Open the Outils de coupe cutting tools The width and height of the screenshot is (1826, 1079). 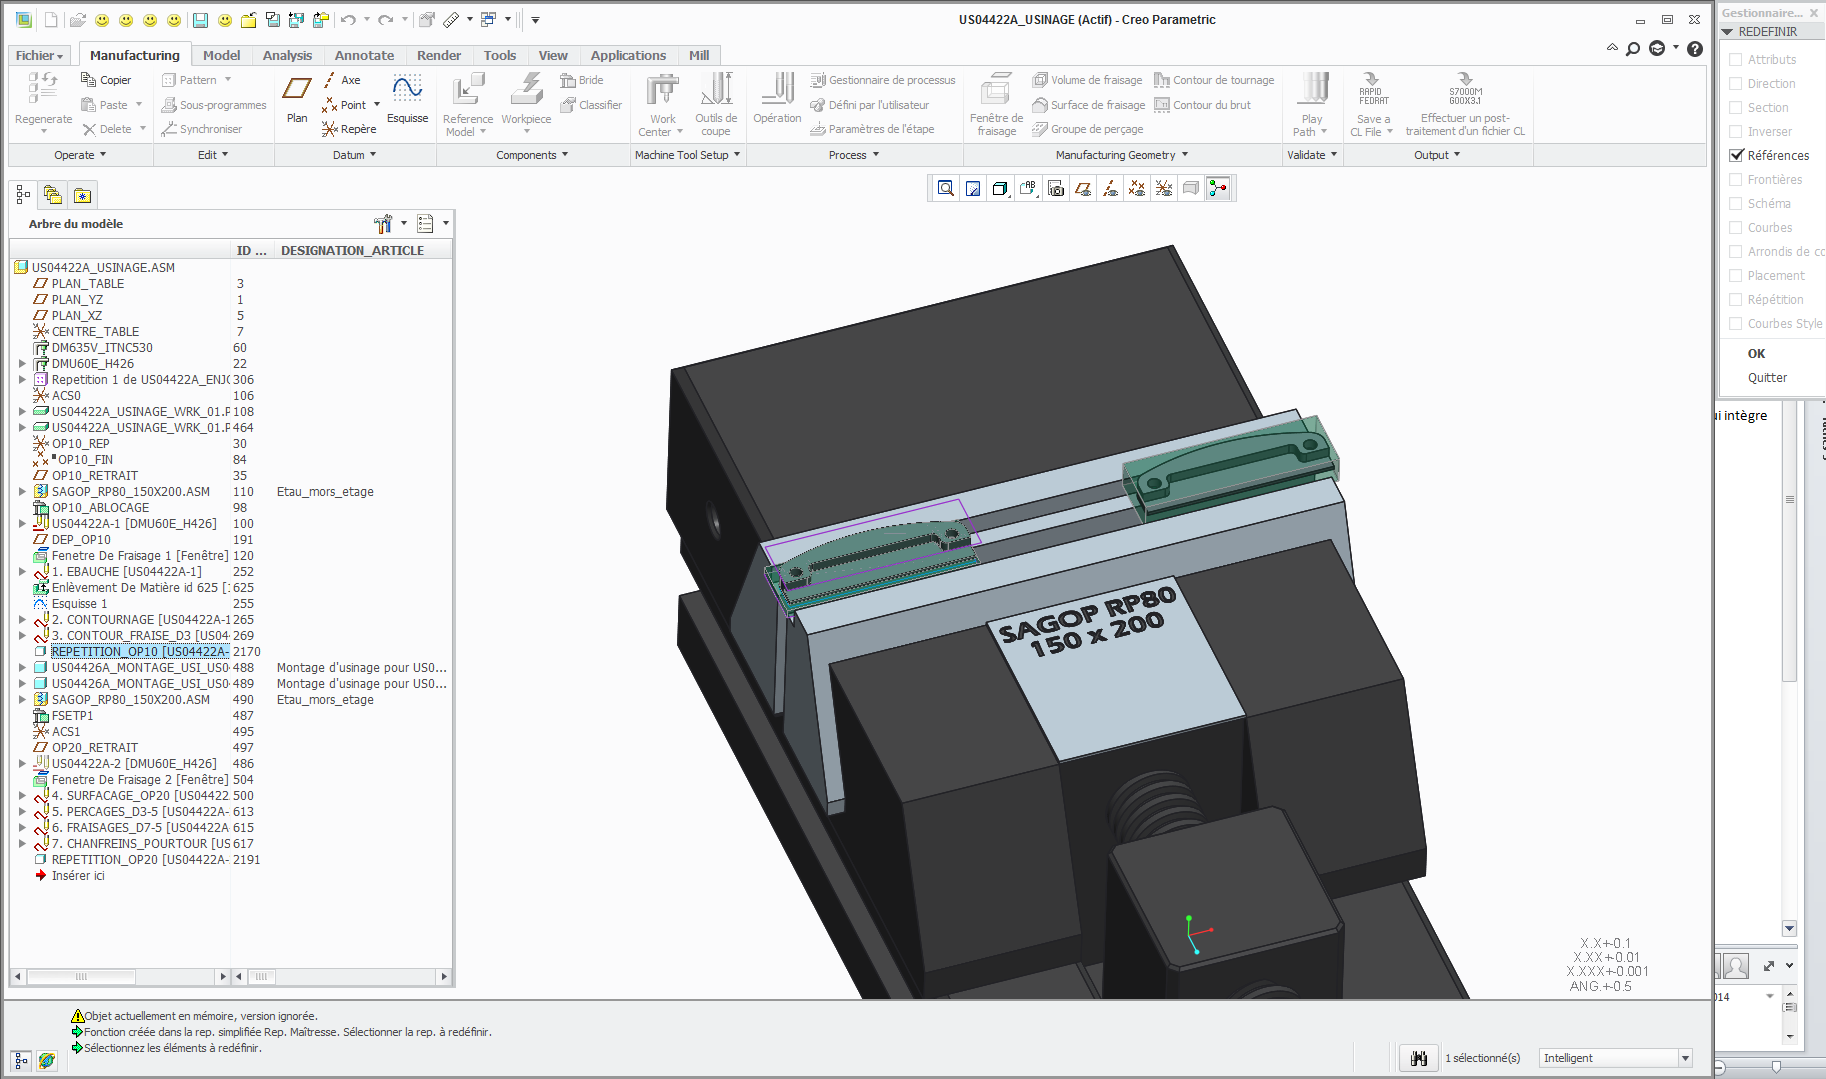pyautogui.click(x=716, y=104)
